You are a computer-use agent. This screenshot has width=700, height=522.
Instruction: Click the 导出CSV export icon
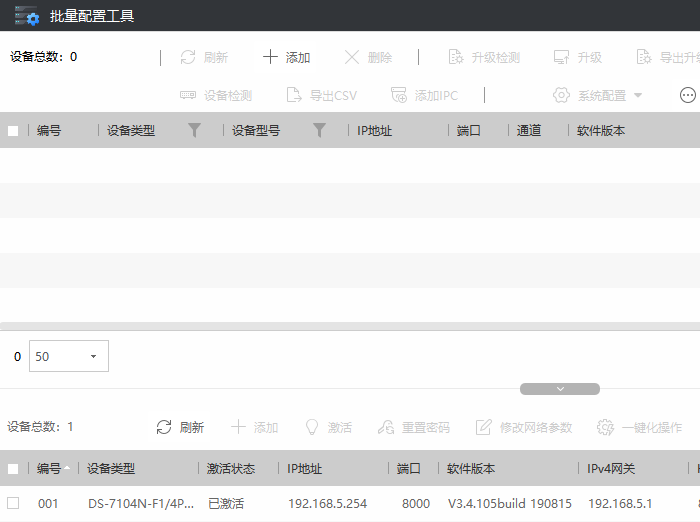294,95
